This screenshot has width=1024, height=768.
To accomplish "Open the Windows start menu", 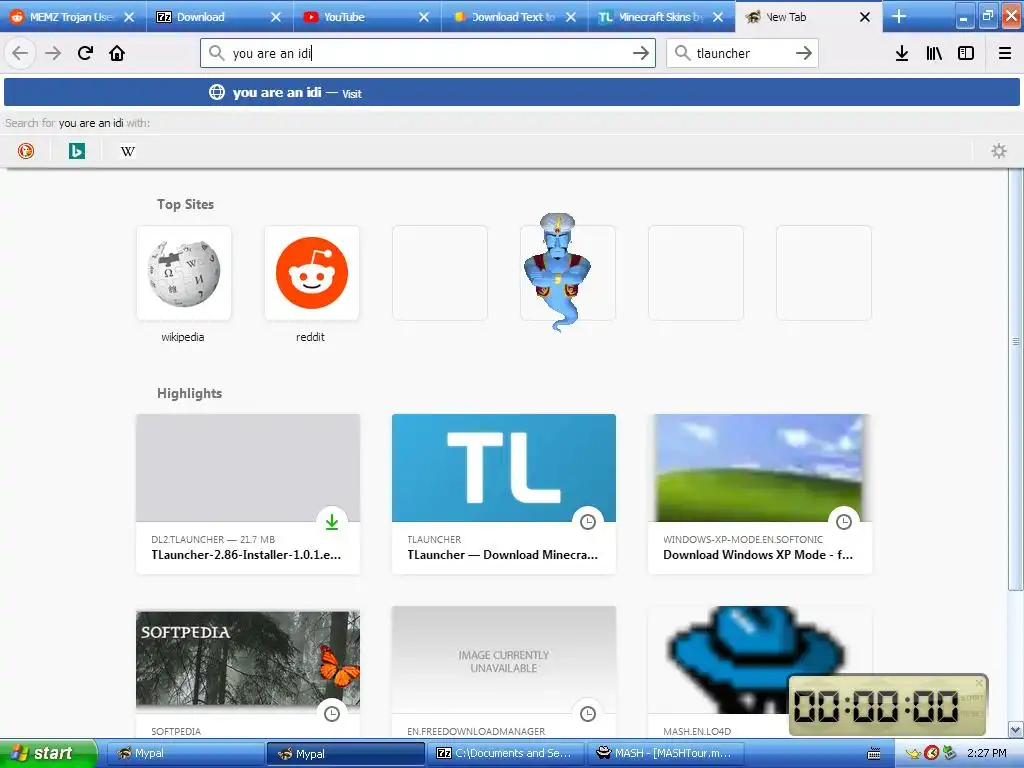I will (48, 753).
